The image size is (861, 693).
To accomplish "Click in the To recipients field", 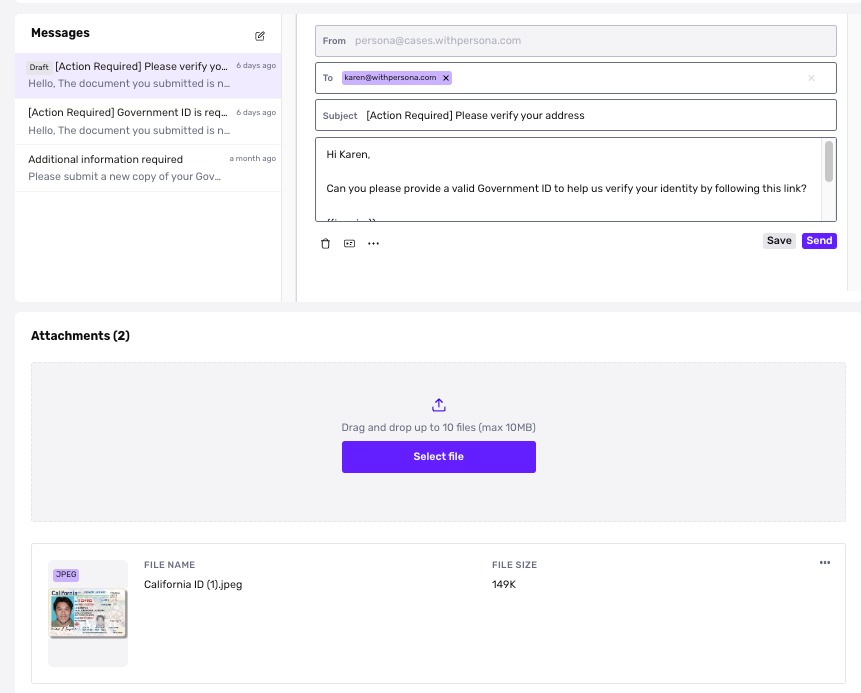I will [x=575, y=78].
